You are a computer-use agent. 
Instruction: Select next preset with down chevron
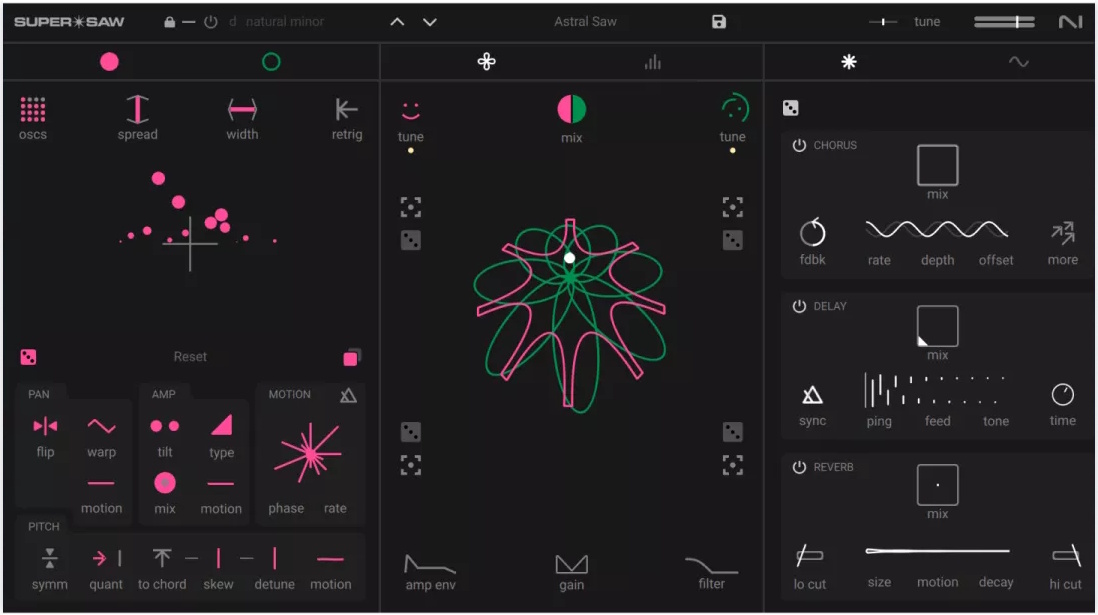pyautogui.click(x=430, y=22)
